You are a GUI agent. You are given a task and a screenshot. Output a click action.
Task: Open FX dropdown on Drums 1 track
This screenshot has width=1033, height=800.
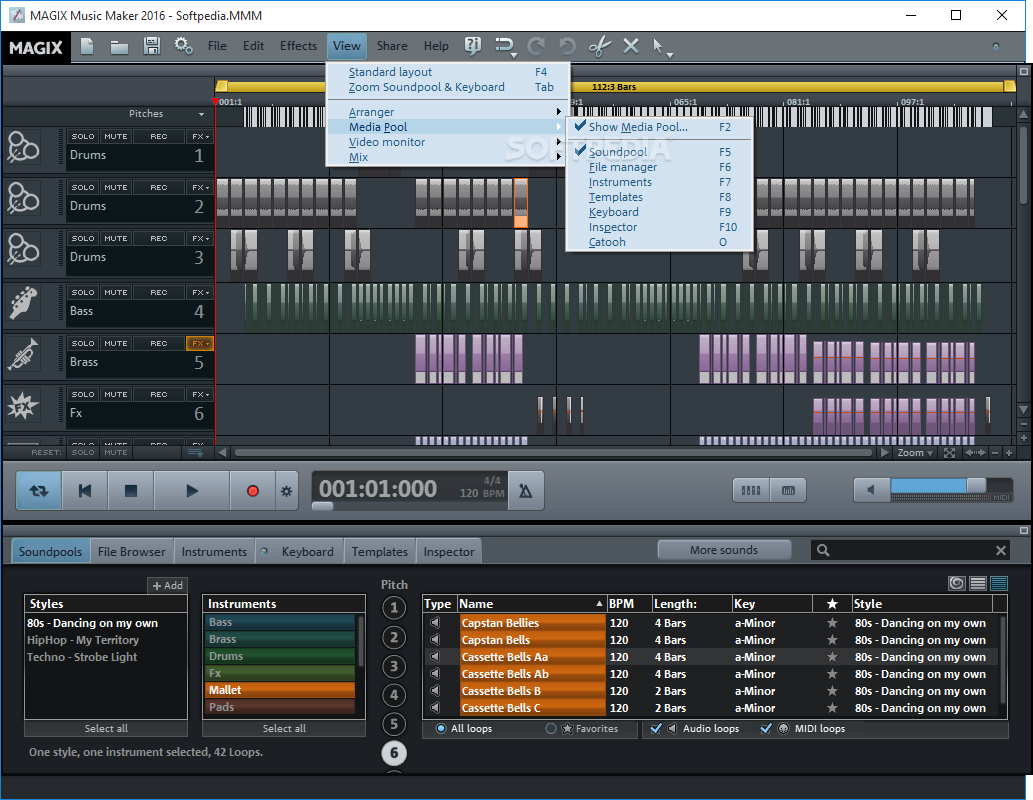200,136
